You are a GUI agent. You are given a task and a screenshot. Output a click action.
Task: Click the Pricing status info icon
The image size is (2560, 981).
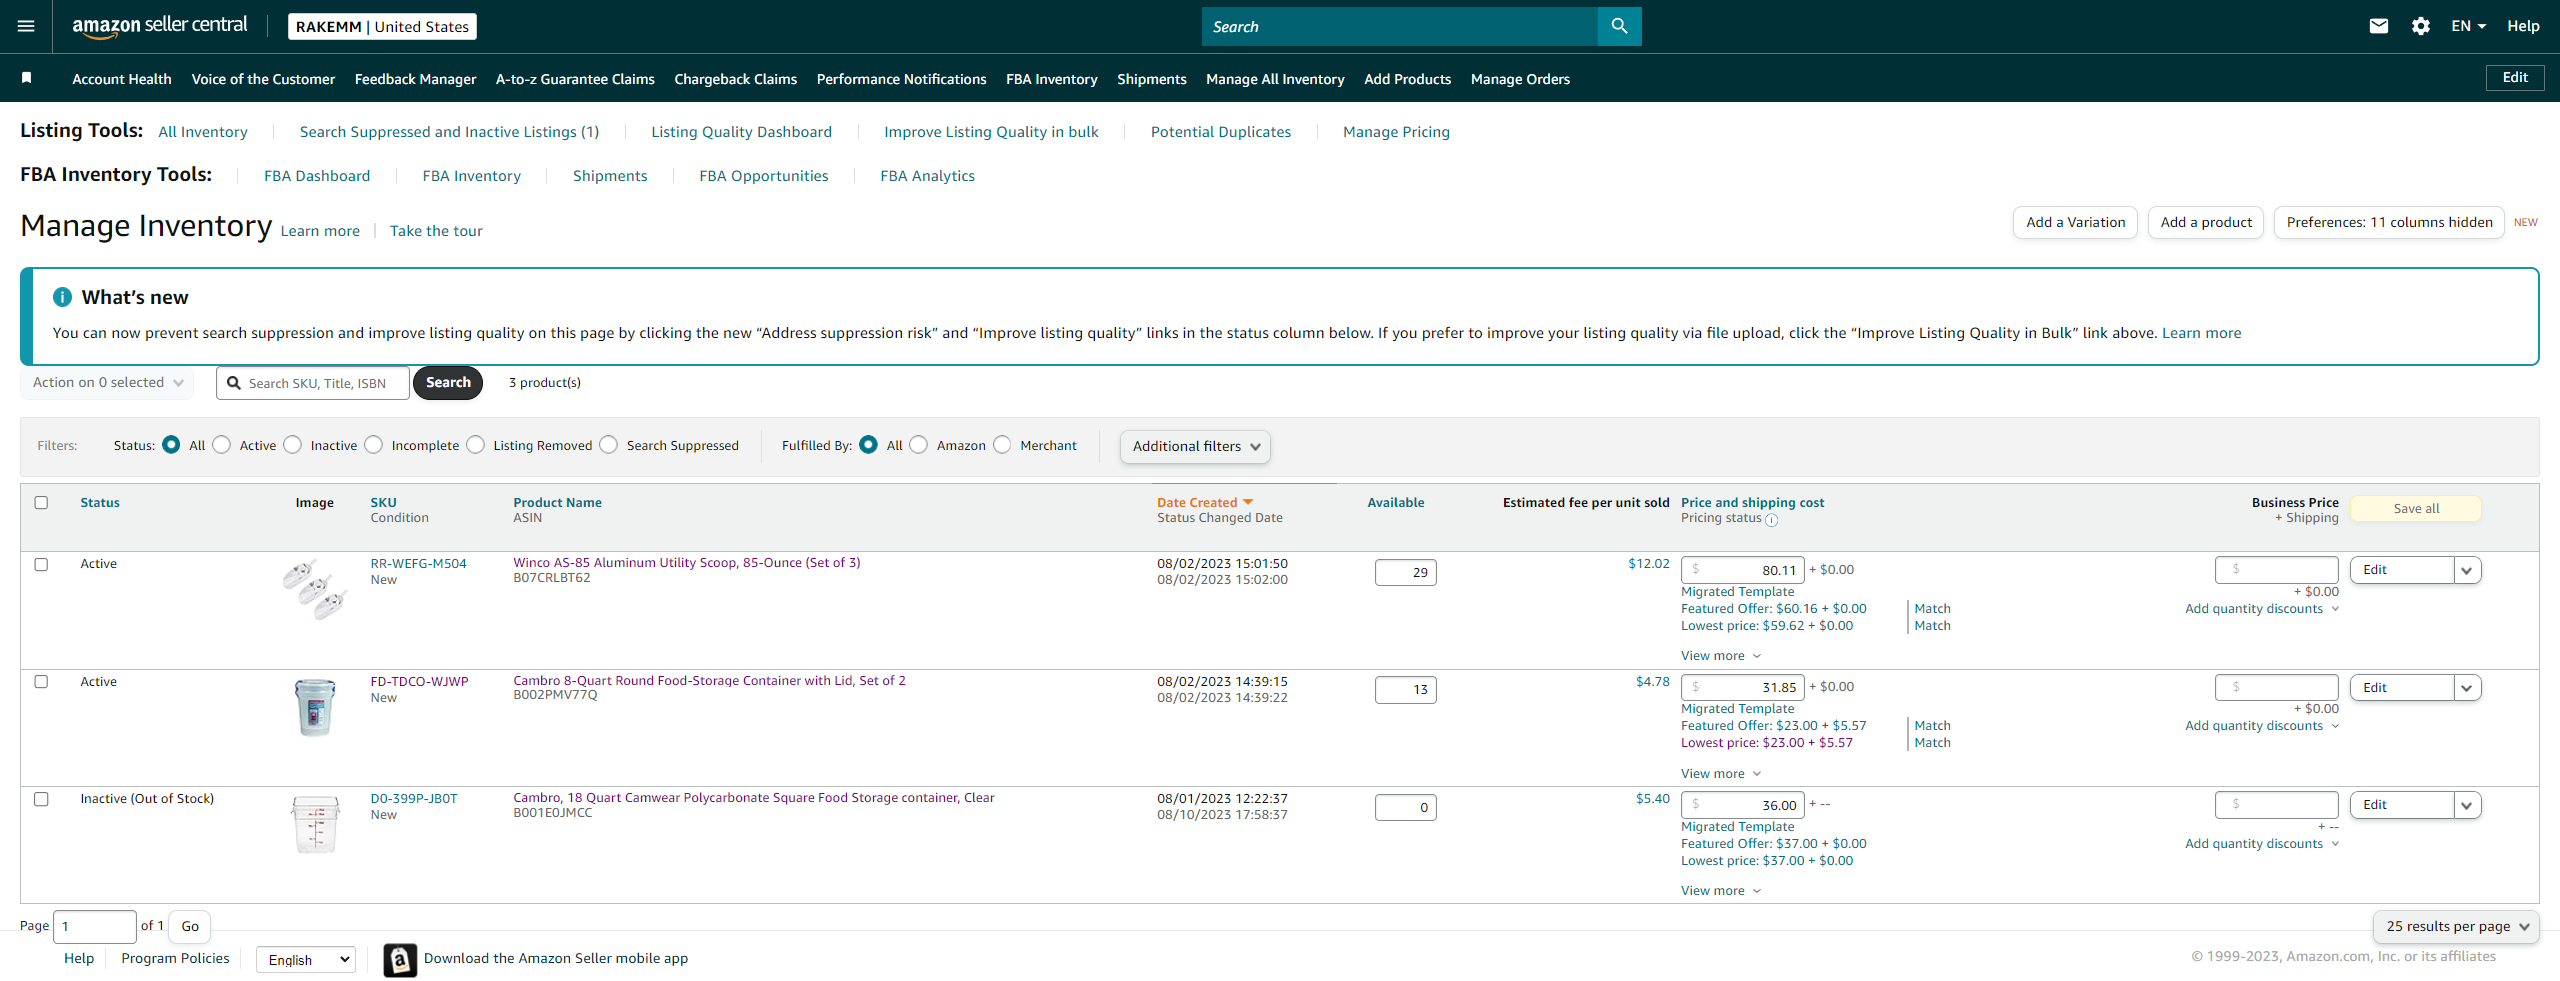pos(1771,519)
